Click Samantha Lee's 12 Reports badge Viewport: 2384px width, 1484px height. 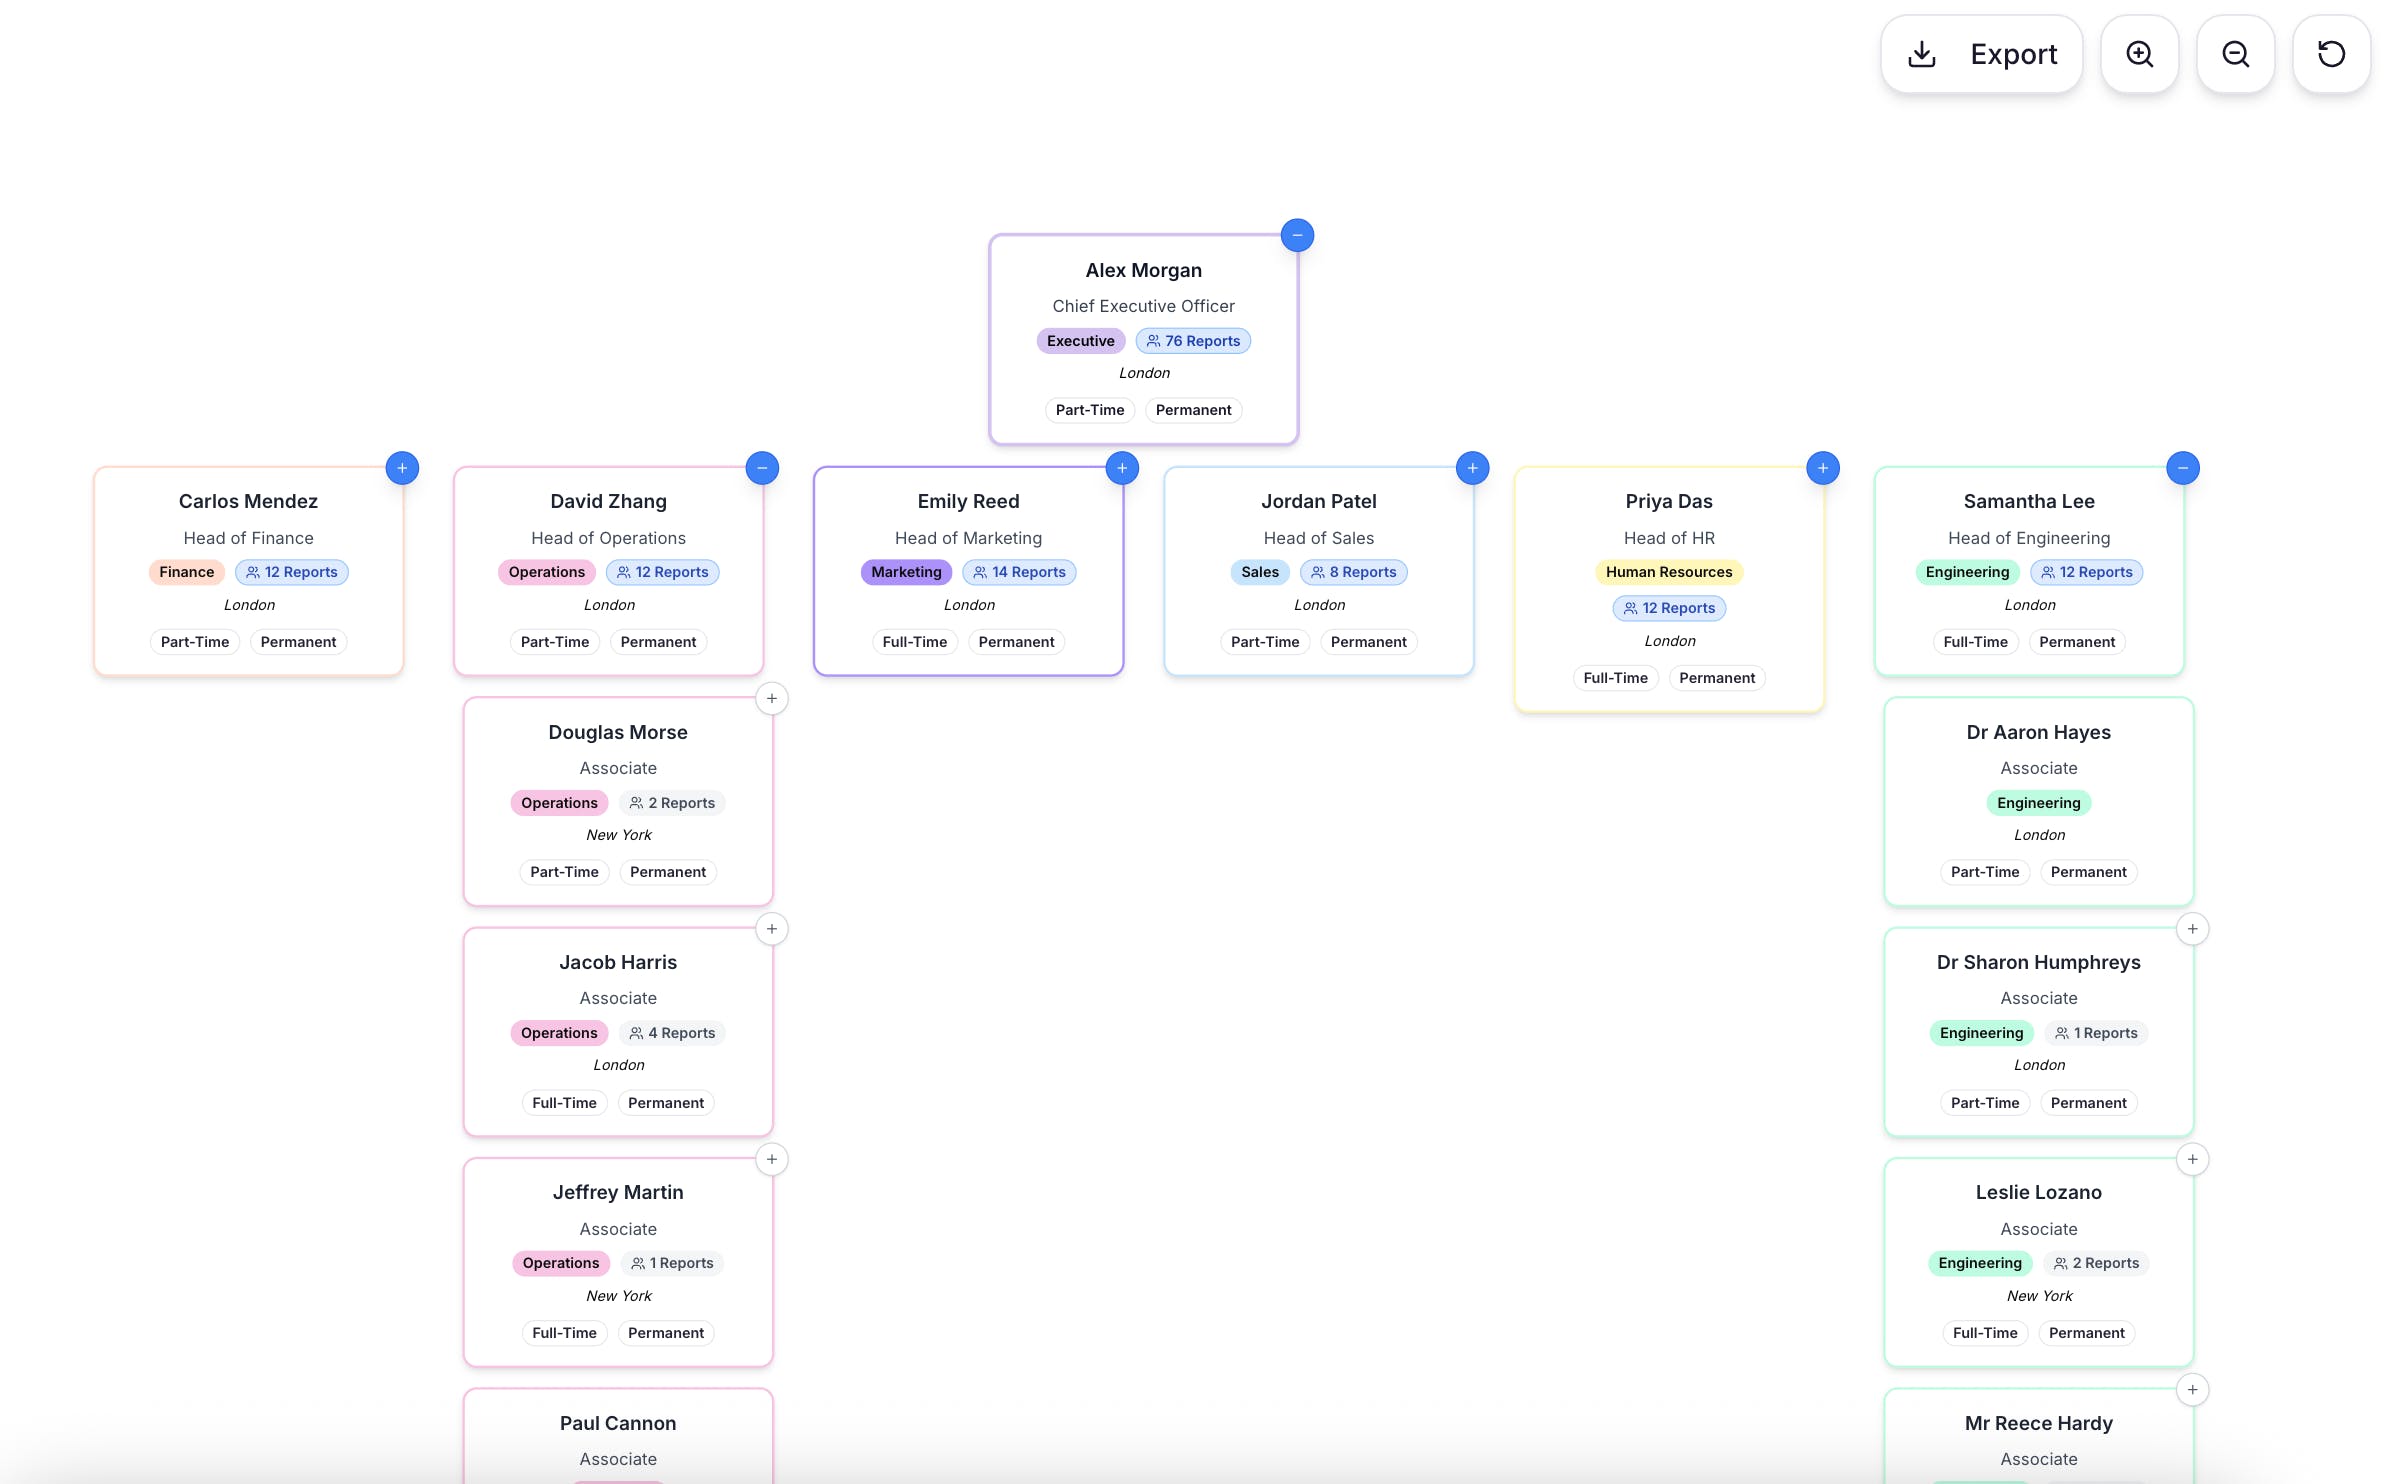(x=2087, y=572)
